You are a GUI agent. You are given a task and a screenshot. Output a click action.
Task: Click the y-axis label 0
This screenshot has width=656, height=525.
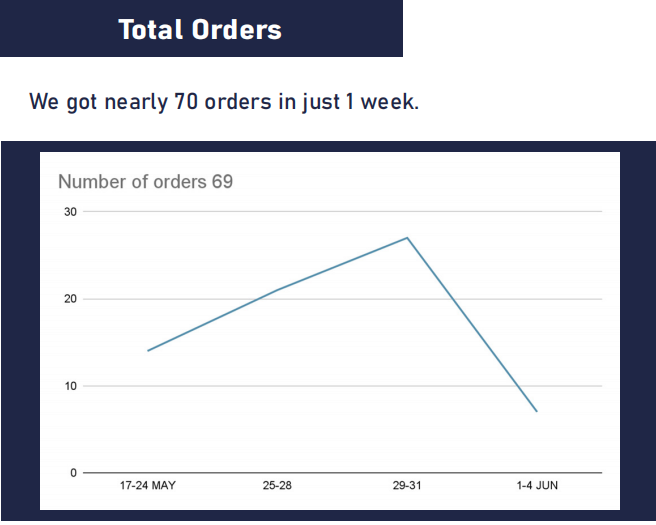(73, 473)
